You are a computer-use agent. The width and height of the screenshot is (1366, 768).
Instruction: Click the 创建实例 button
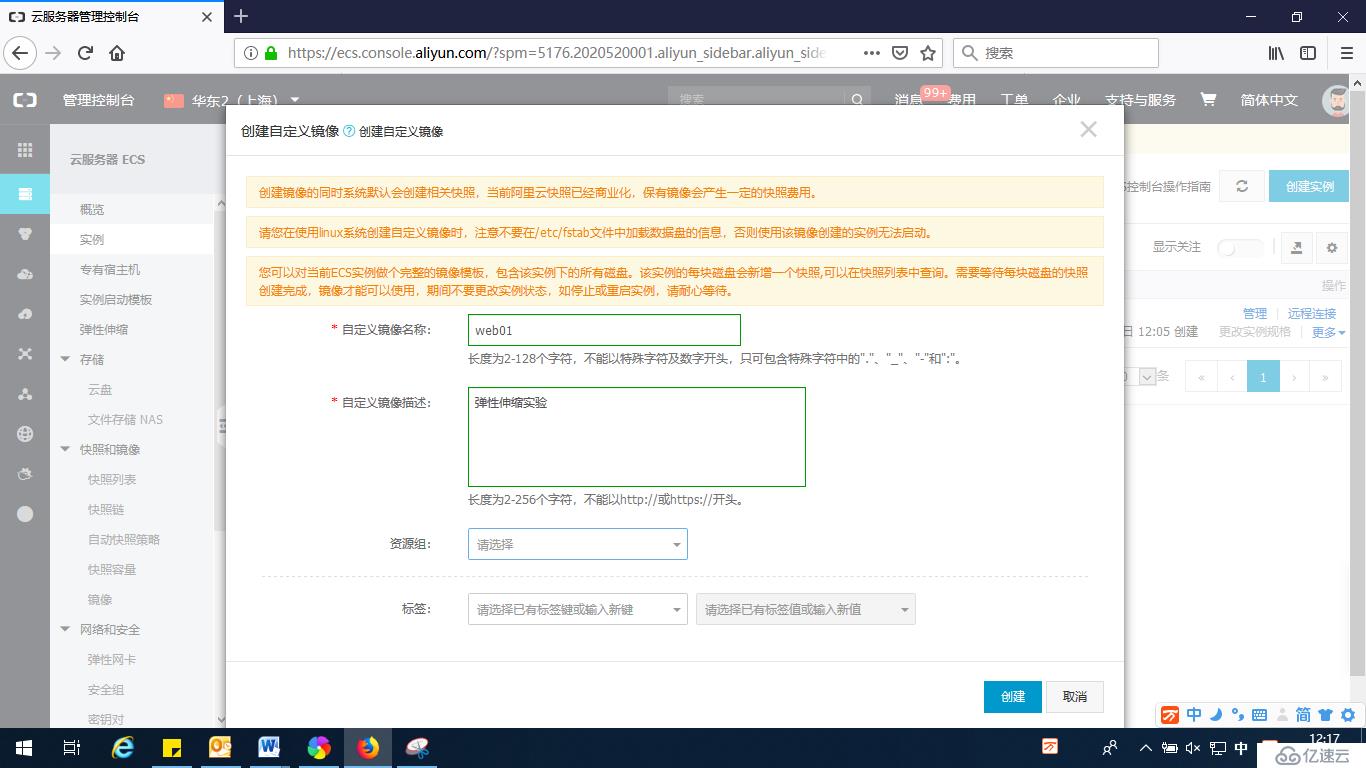coord(1309,186)
